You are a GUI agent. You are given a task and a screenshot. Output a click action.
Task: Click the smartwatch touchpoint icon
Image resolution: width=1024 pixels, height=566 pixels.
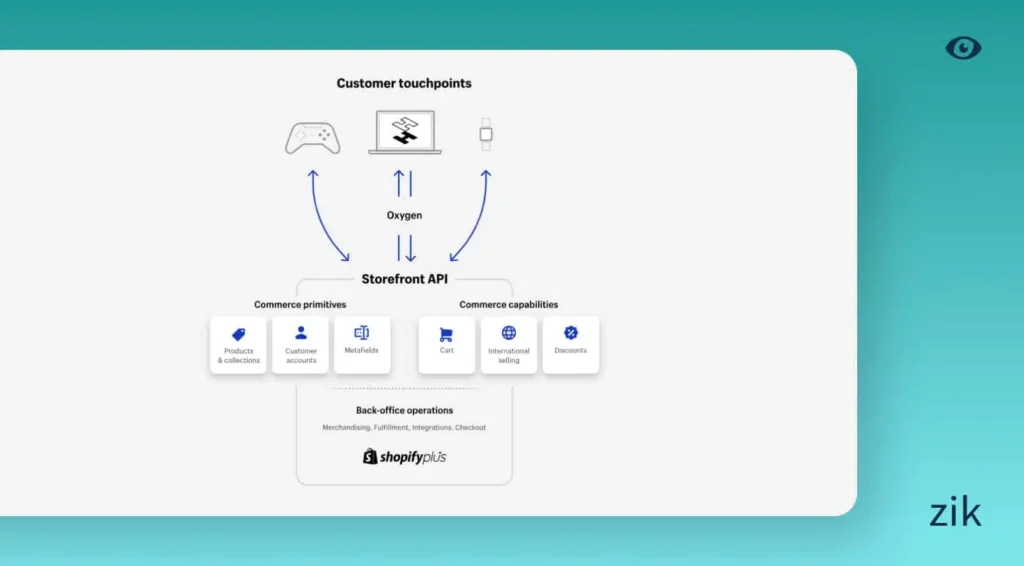pyautogui.click(x=486, y=134)
